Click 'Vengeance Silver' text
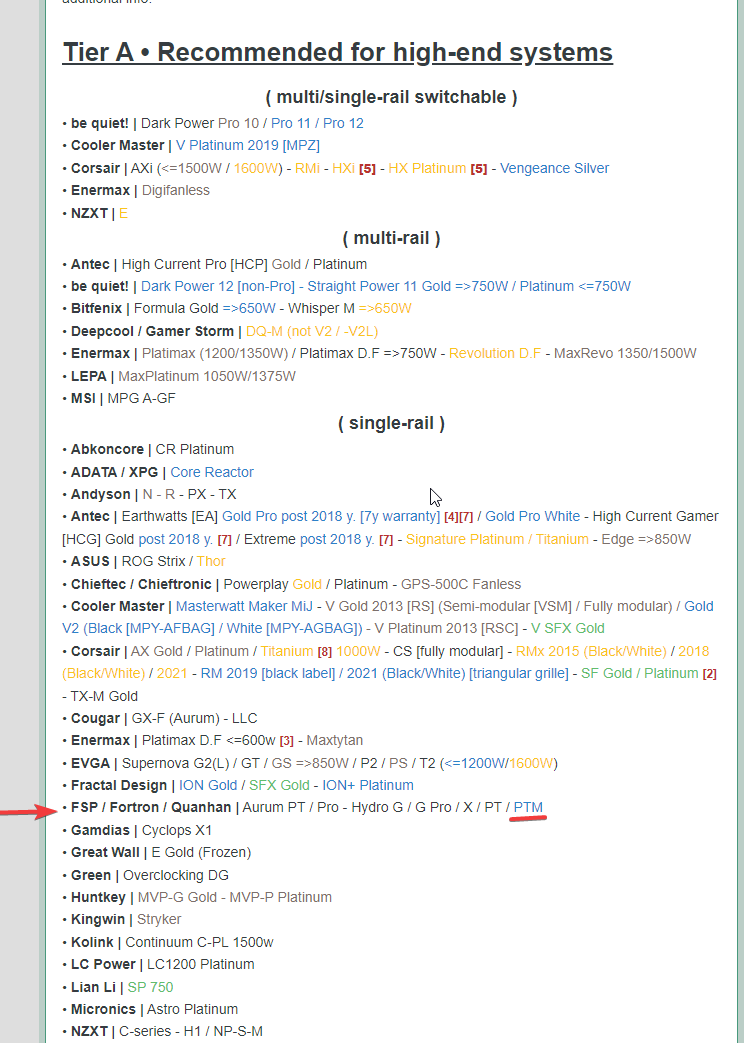 click(x=554, y=168)
